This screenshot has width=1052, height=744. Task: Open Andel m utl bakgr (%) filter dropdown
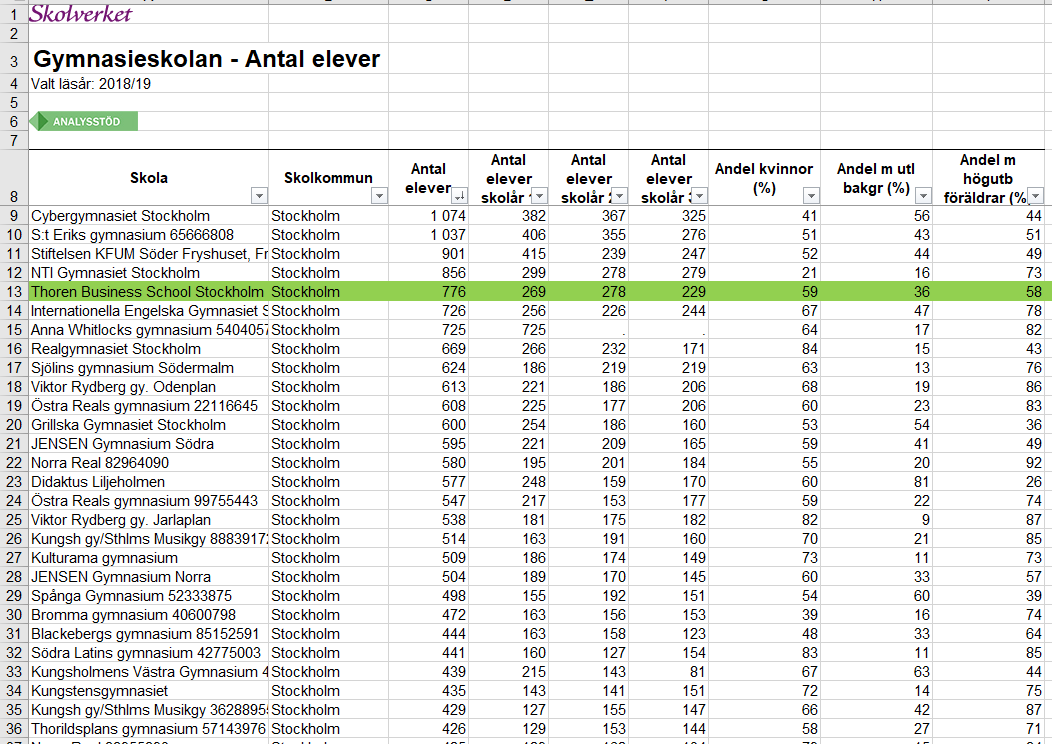923,195
